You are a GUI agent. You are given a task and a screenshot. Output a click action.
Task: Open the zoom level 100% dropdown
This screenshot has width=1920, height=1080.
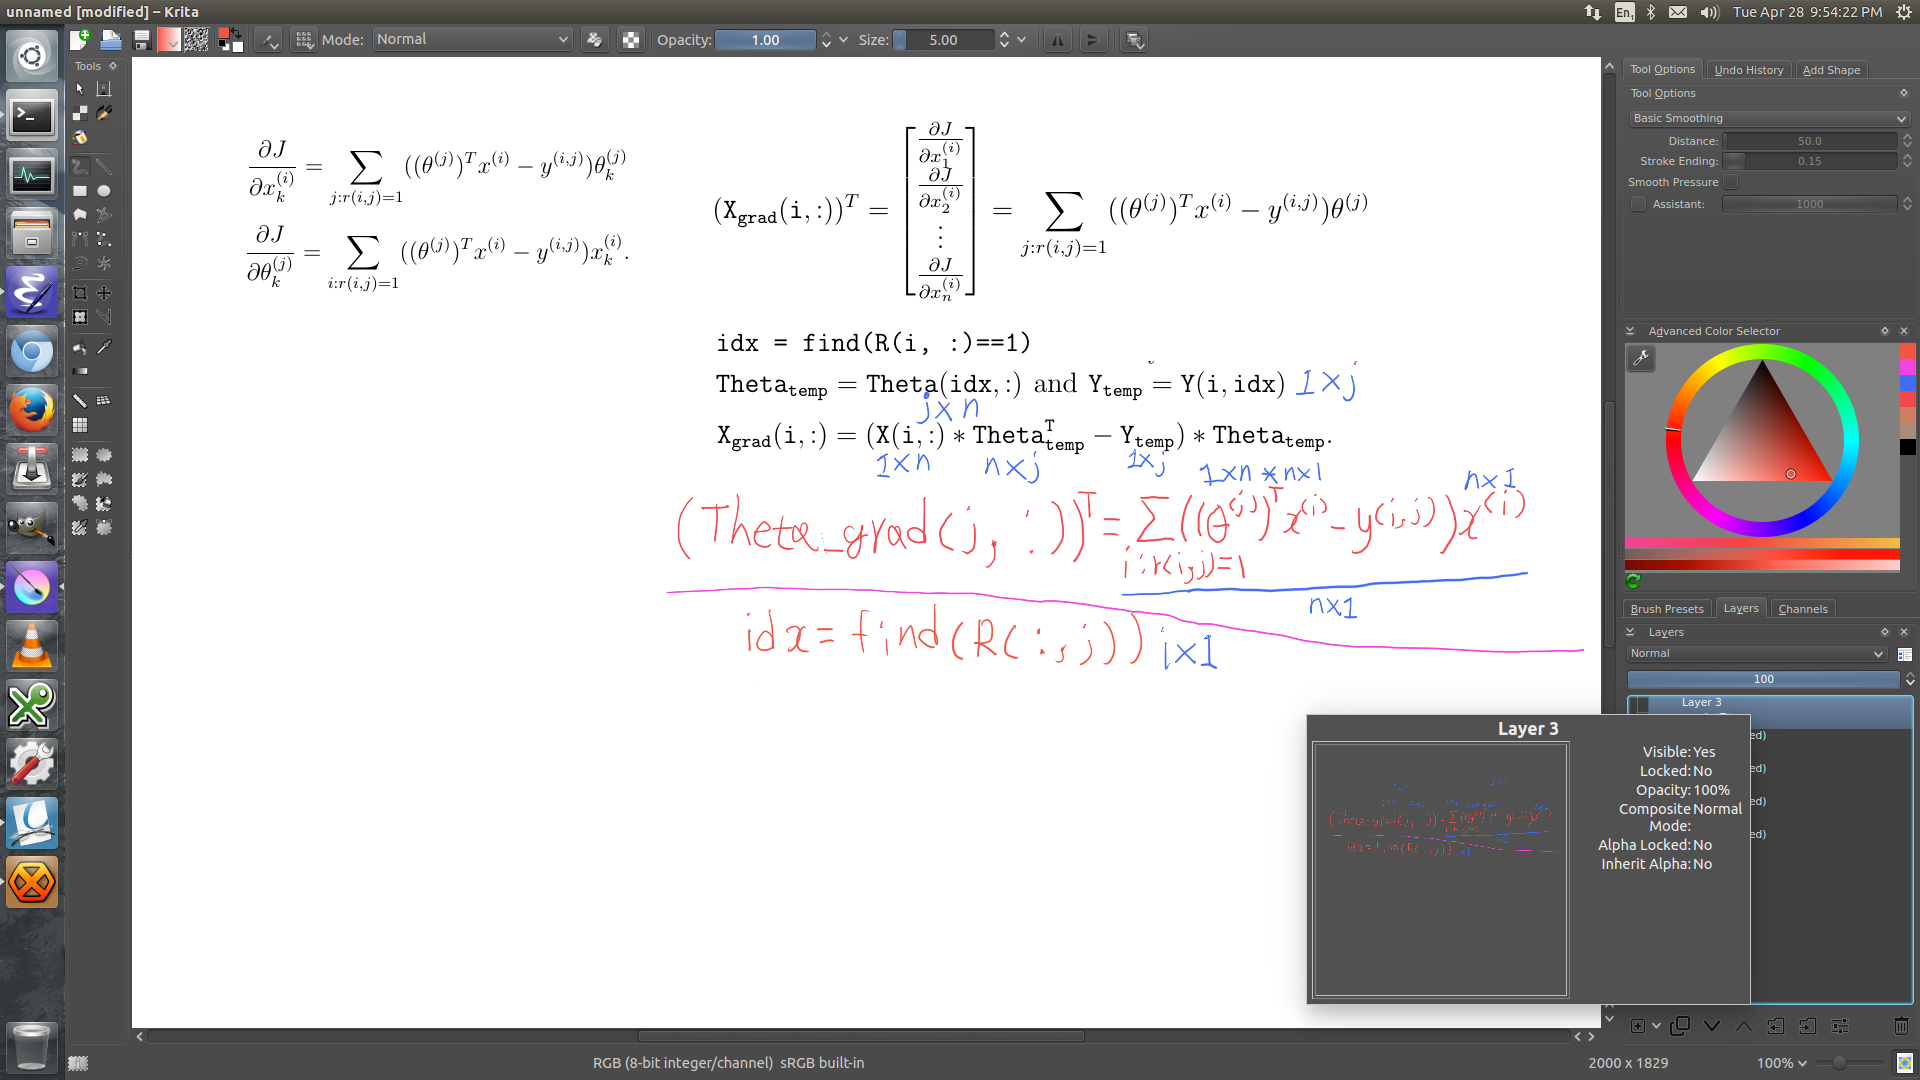1782,1063
